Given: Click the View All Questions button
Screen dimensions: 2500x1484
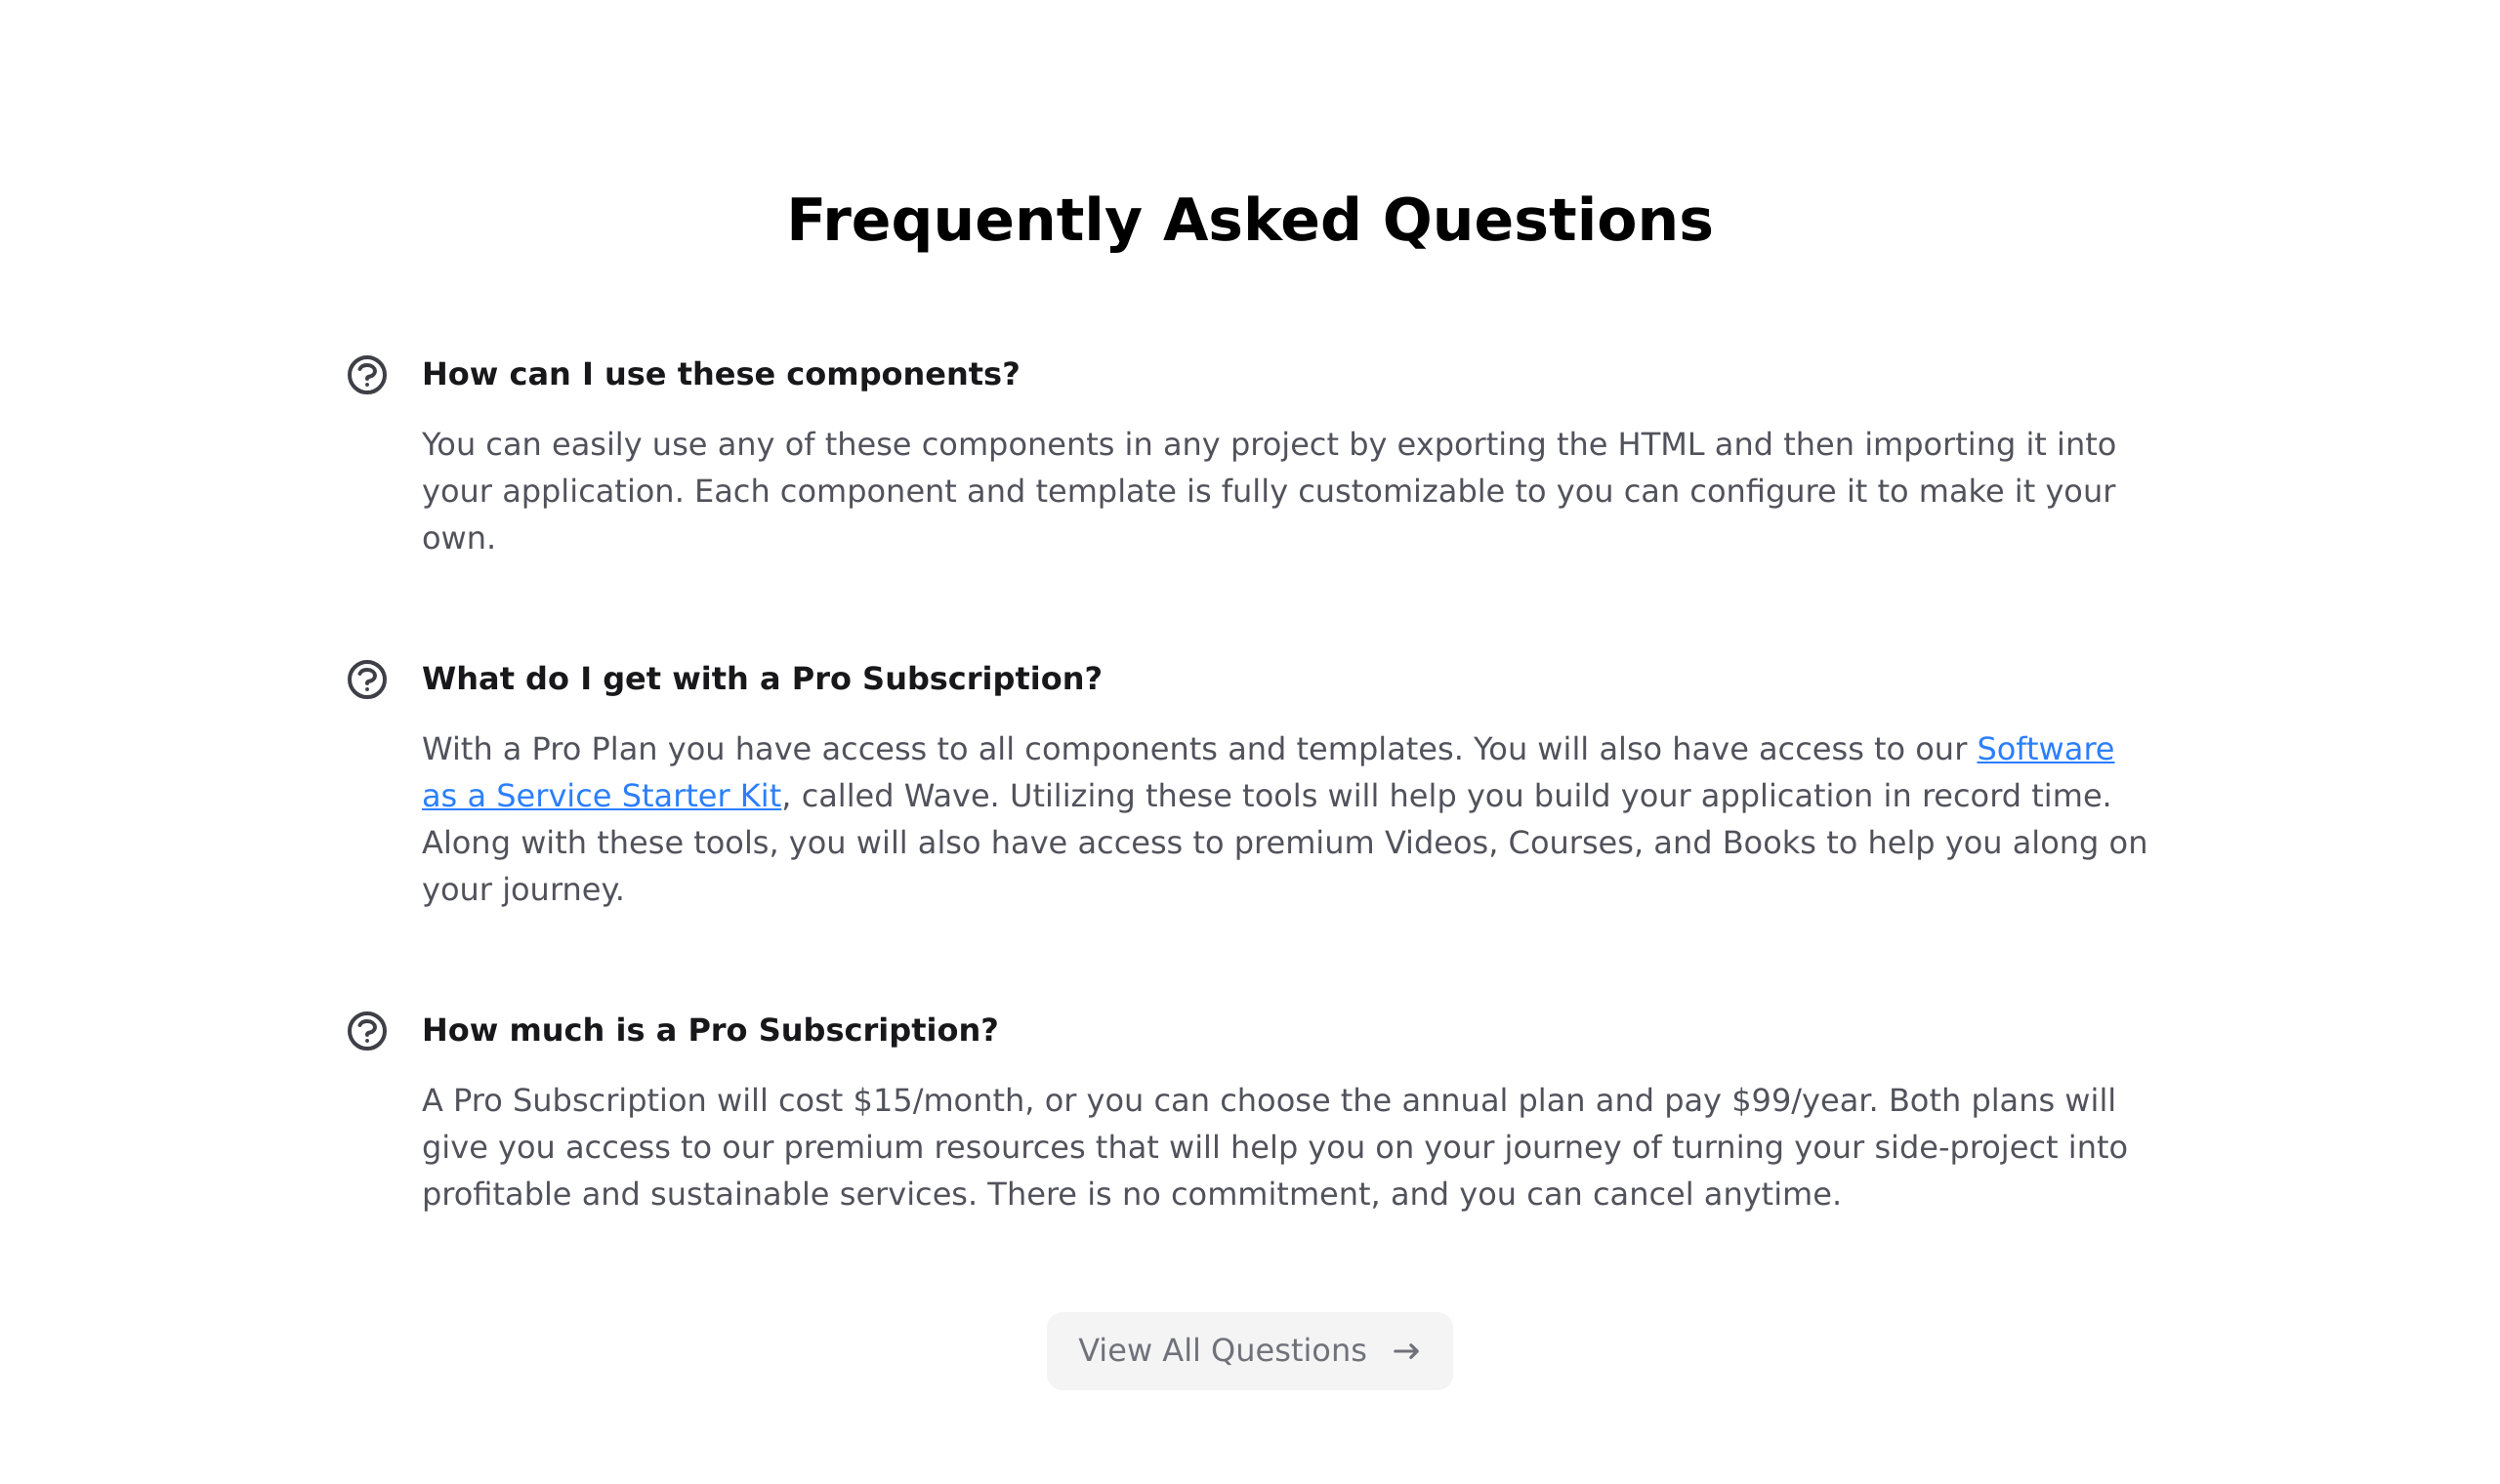Looking at the screenshot, I should [x=1249, y=1351].
